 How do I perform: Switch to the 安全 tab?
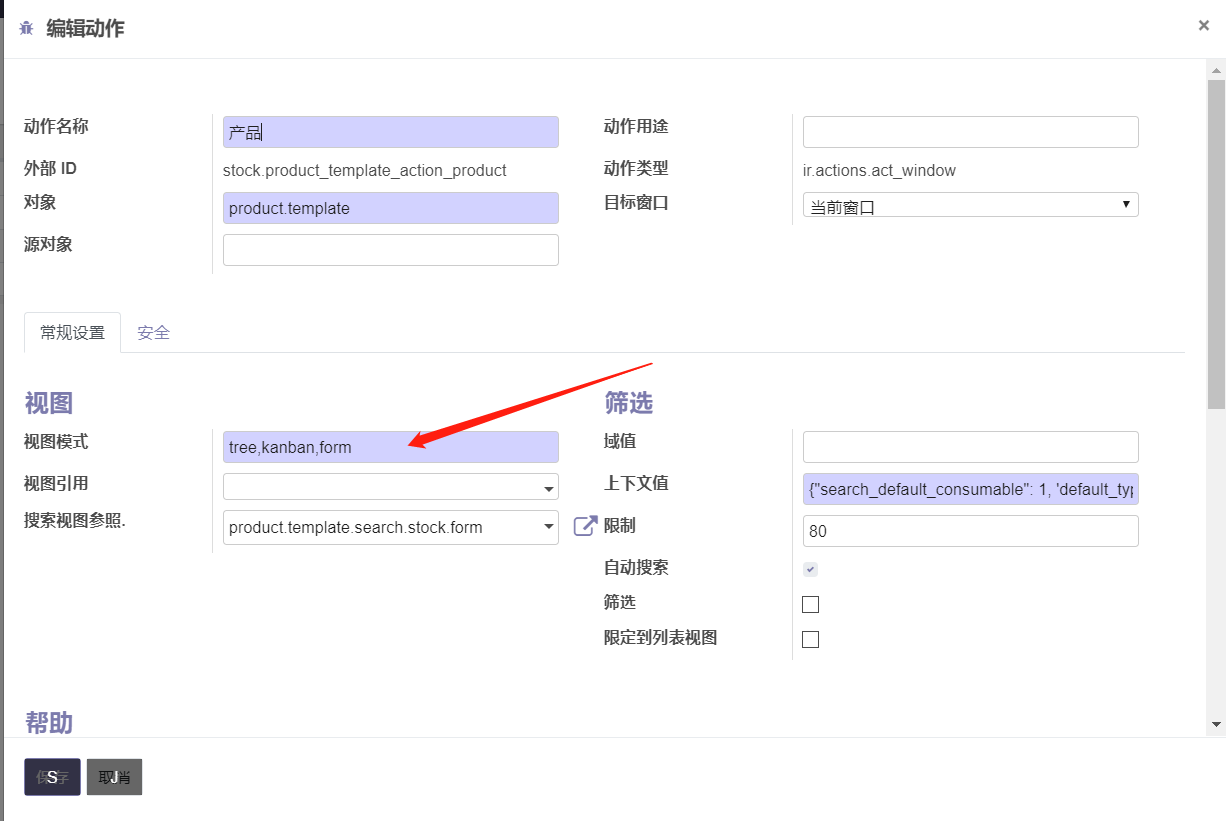tap(154, 332)
